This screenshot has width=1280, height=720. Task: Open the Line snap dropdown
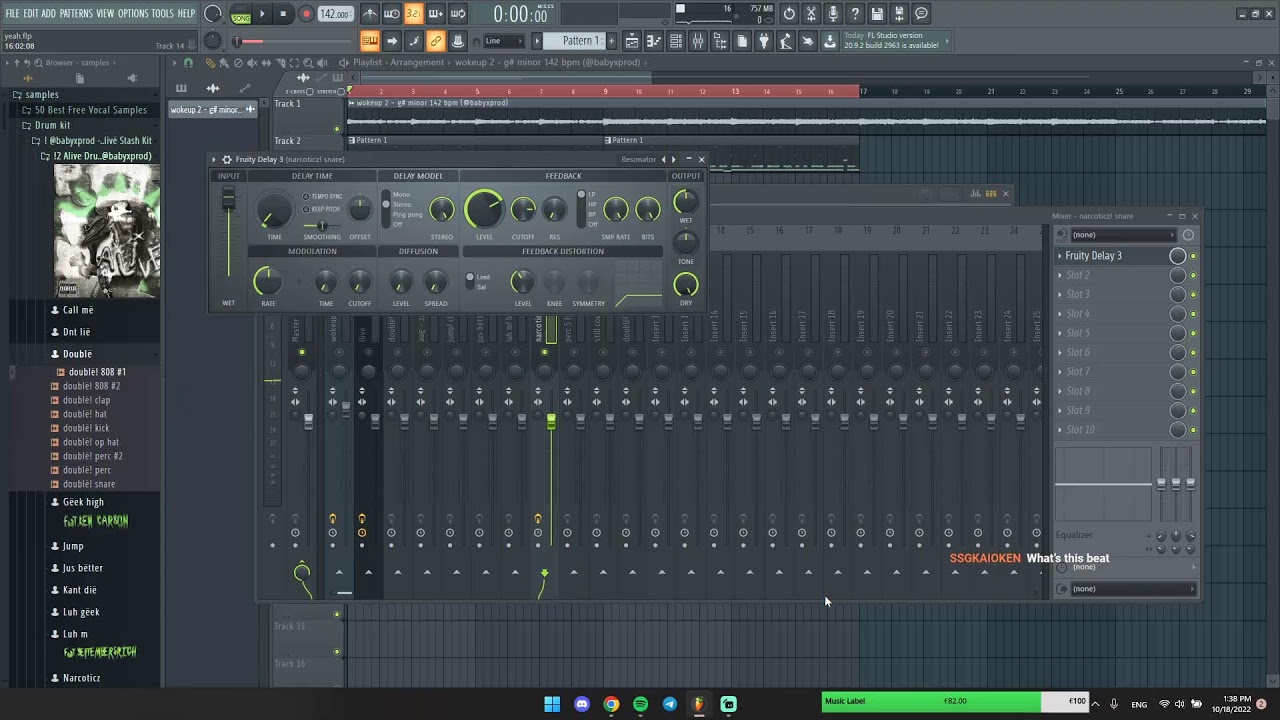(x=504, y=41)
